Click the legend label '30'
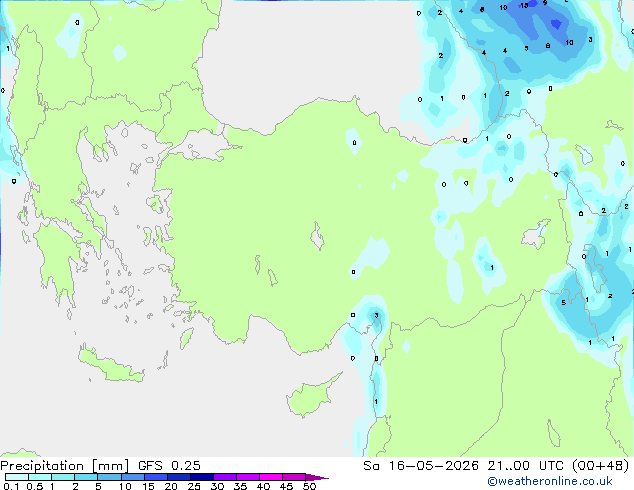The width and height of the screenshot is (634, 490). pyautogui.click(x=217, y=486)
